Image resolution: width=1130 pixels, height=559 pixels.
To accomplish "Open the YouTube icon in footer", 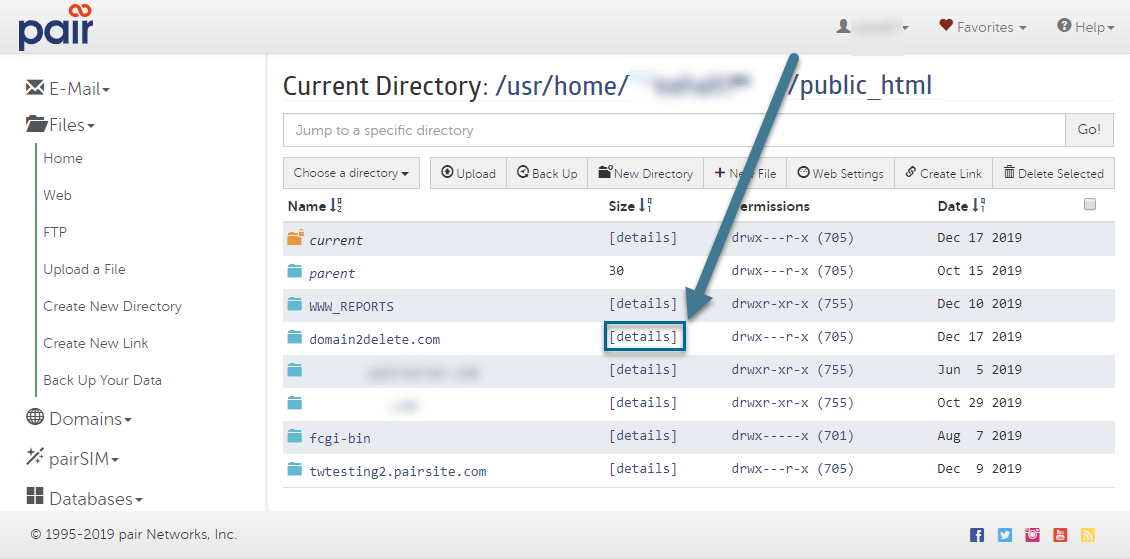I will [1060, 535].
